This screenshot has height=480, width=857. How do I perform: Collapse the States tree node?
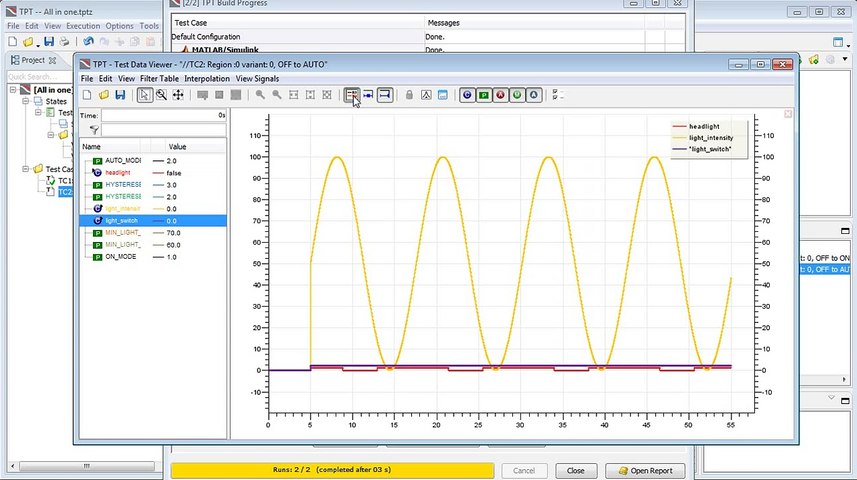[x=27, y=101]
